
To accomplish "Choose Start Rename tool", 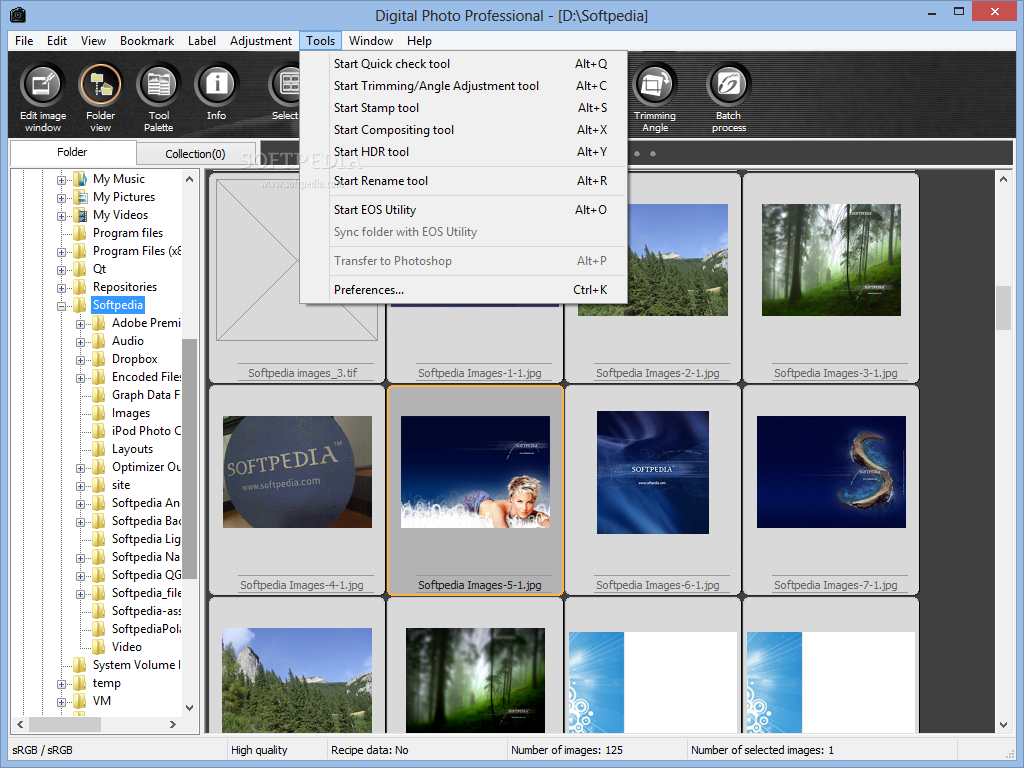I will pos(464,181).
